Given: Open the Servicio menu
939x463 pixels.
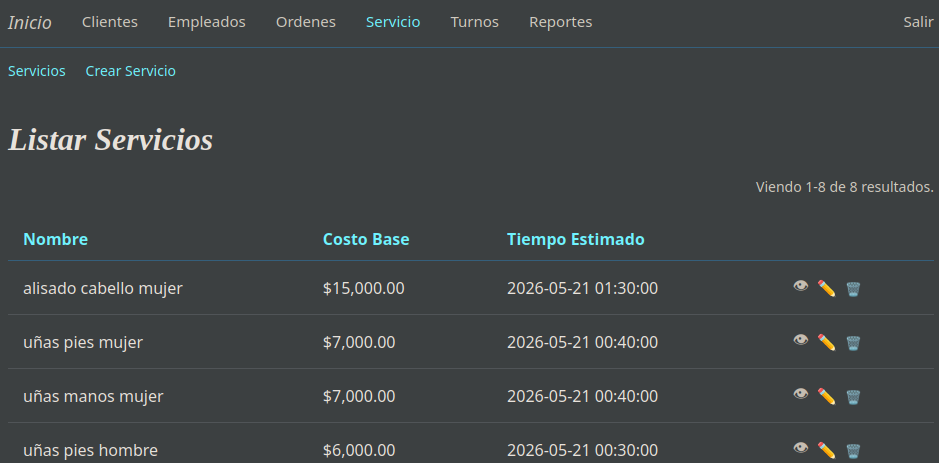Looking at the screenshot, I should coord(393,22).
